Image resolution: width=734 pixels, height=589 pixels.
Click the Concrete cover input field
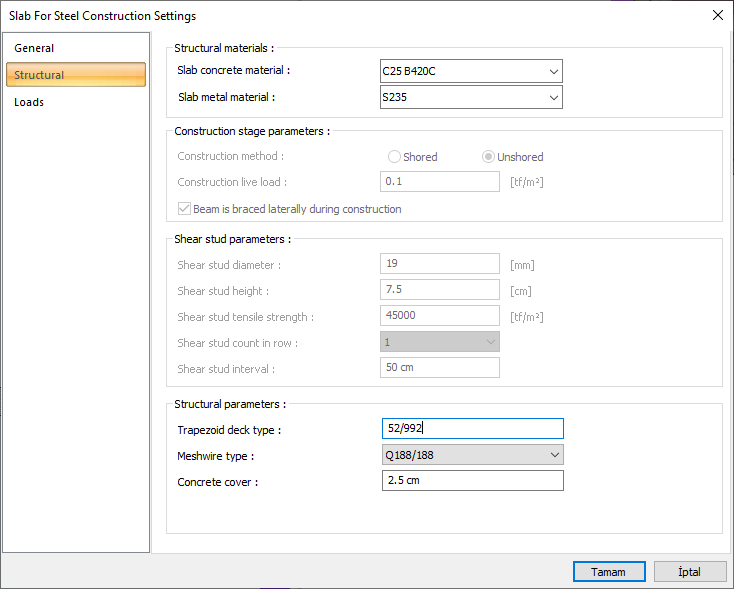[x=472, y=481]
